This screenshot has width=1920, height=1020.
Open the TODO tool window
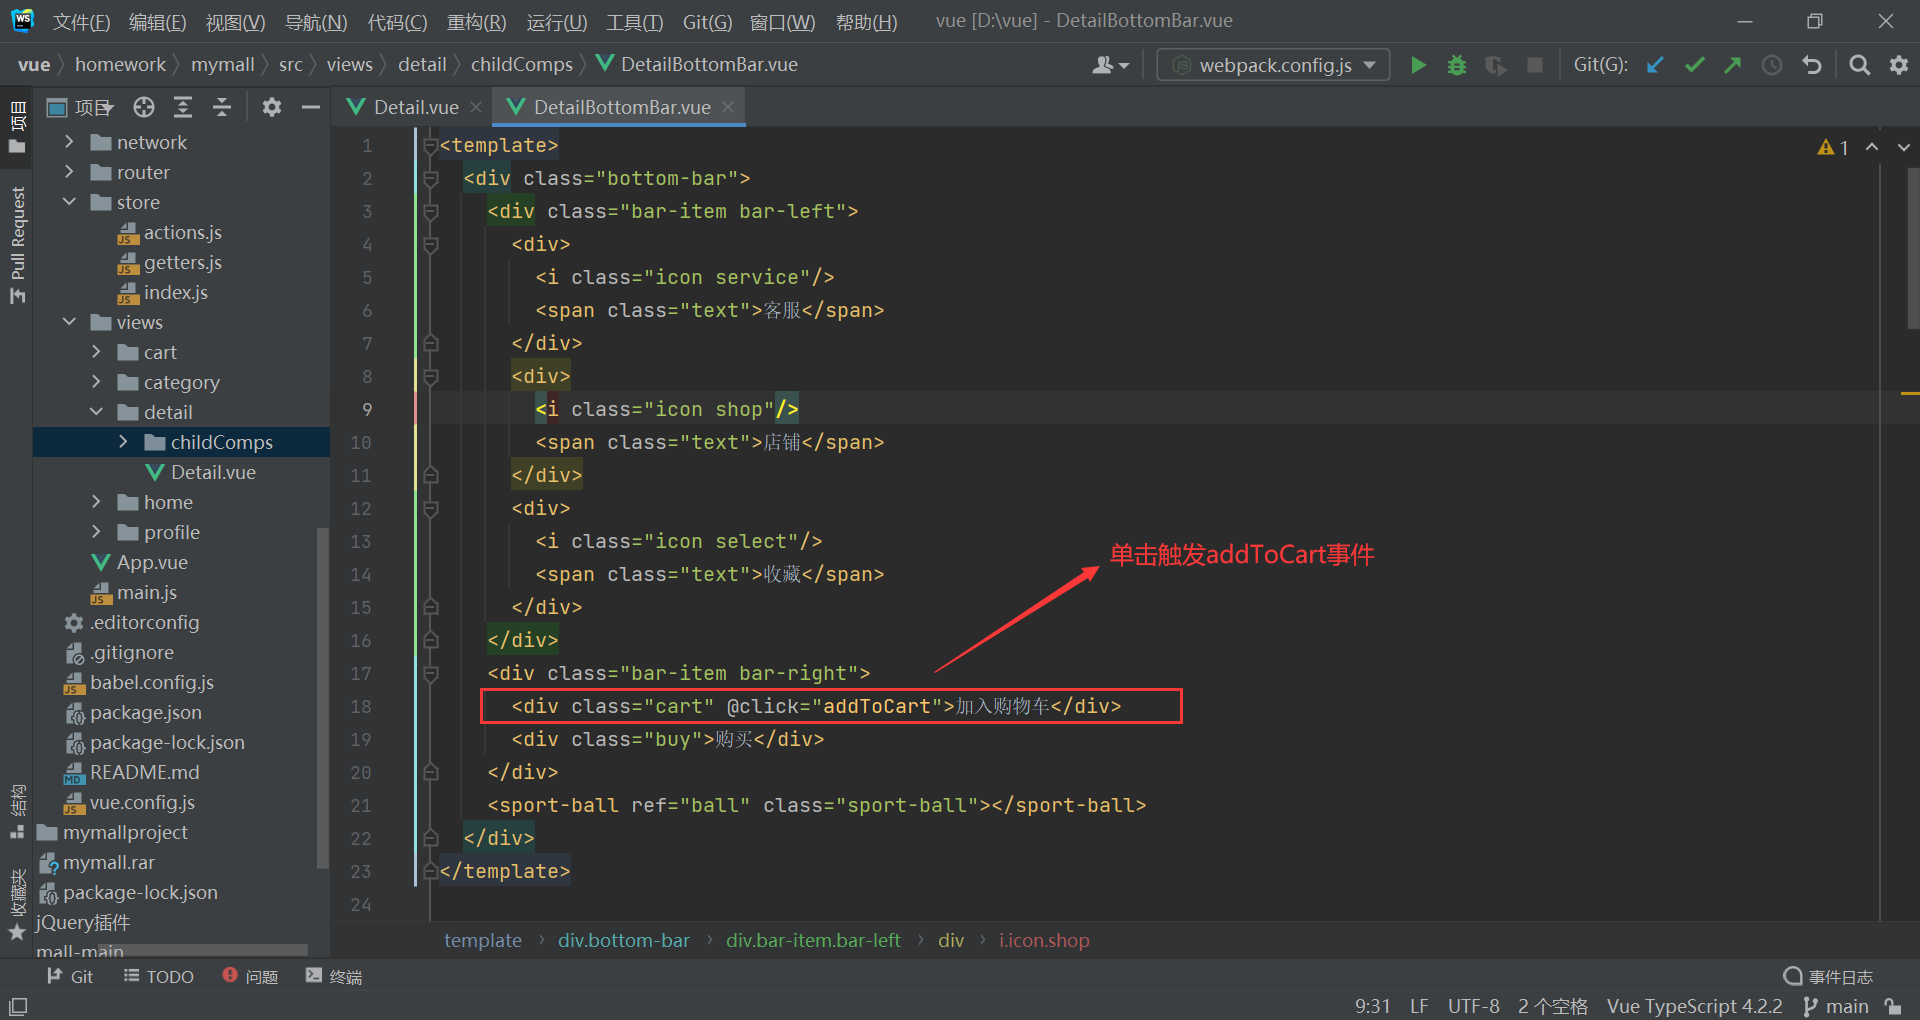[x=158, y=976]
